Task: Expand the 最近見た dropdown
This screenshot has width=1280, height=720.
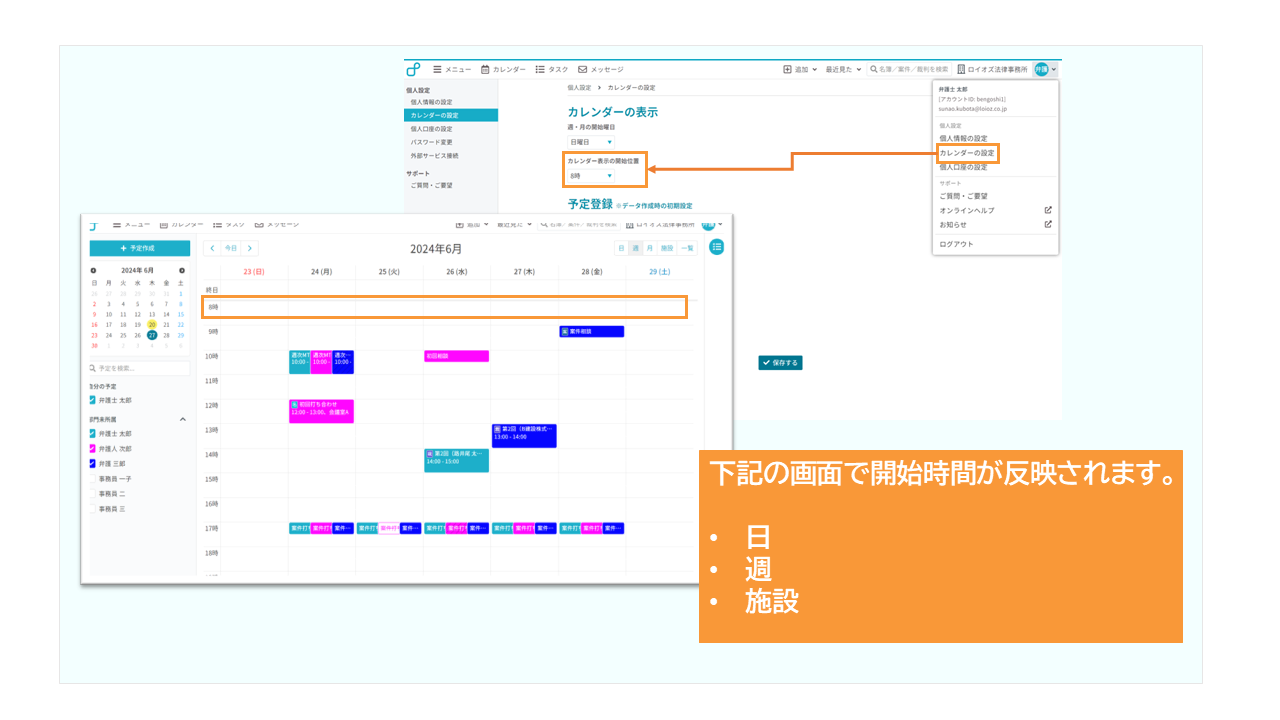Action: pyautogui.click(x=843, y=69)
